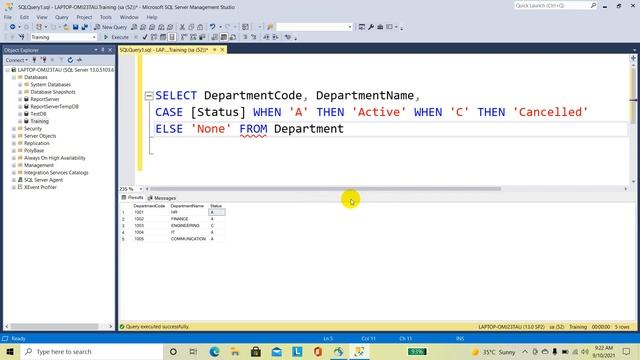Click the navigate back circle arrow icon
This screenshot has width=640, height=360.
(x=13, y=27)
